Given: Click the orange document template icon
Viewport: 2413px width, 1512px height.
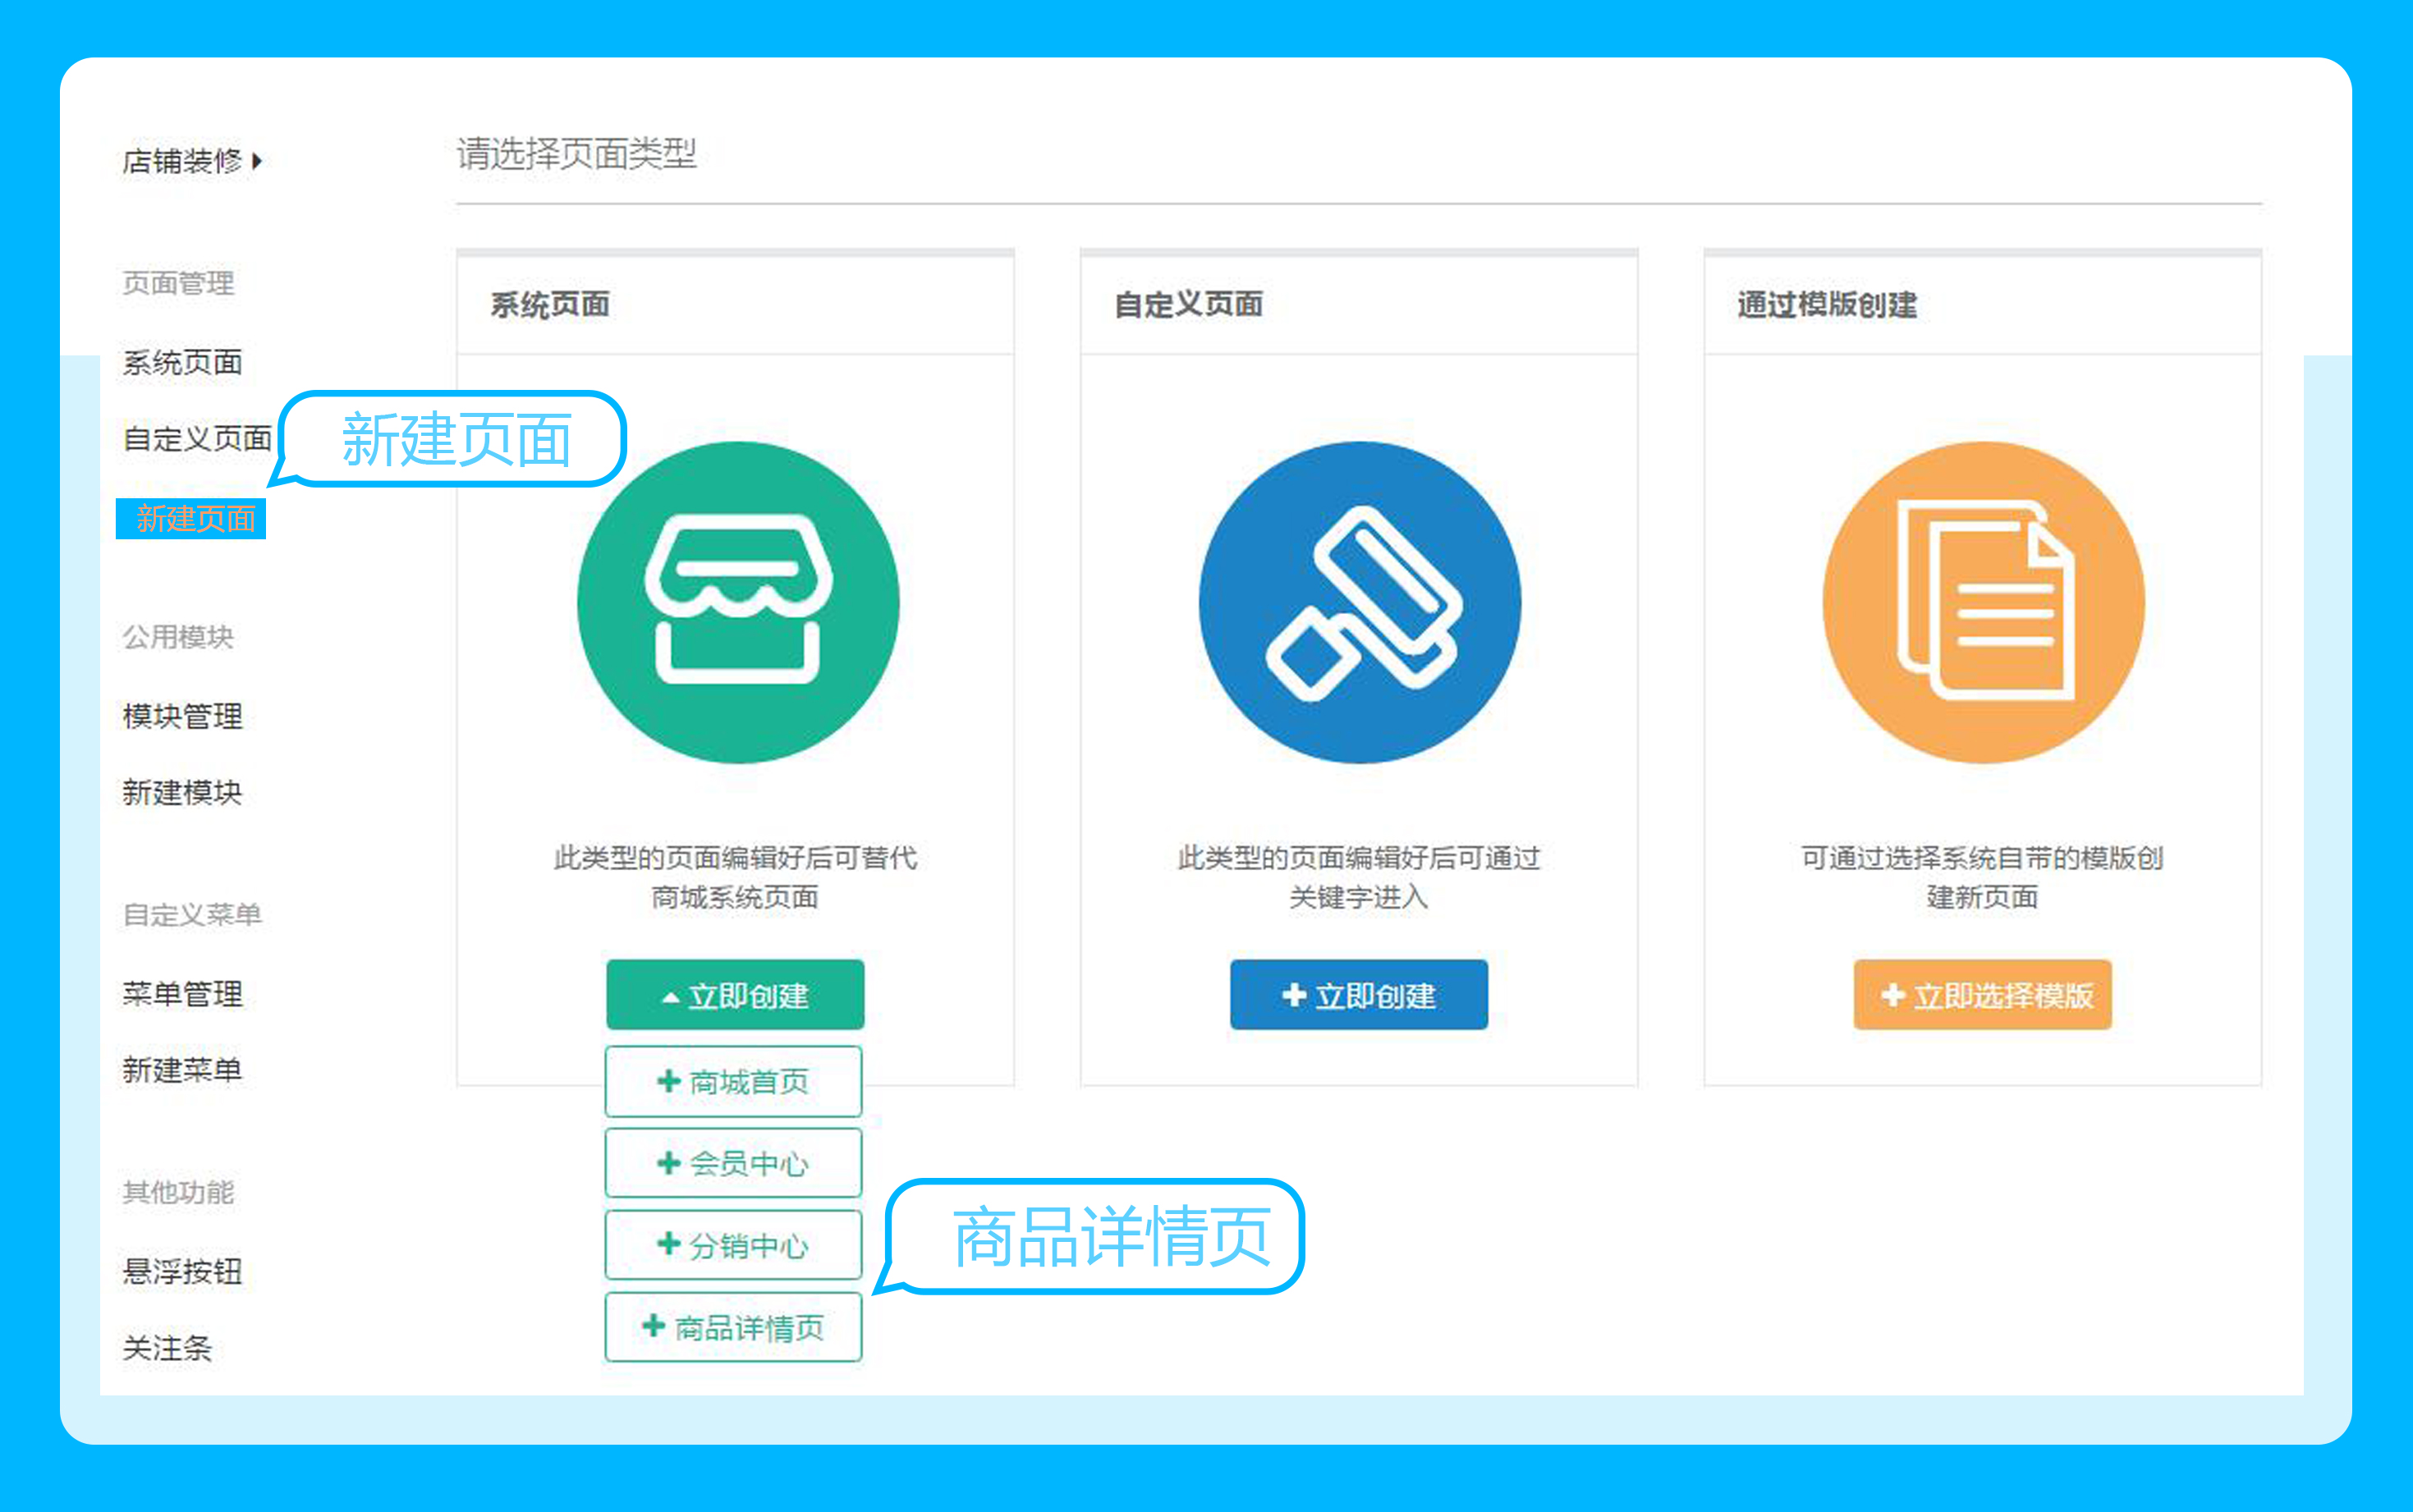Looking at the screenshot, I should (1982, 603).
